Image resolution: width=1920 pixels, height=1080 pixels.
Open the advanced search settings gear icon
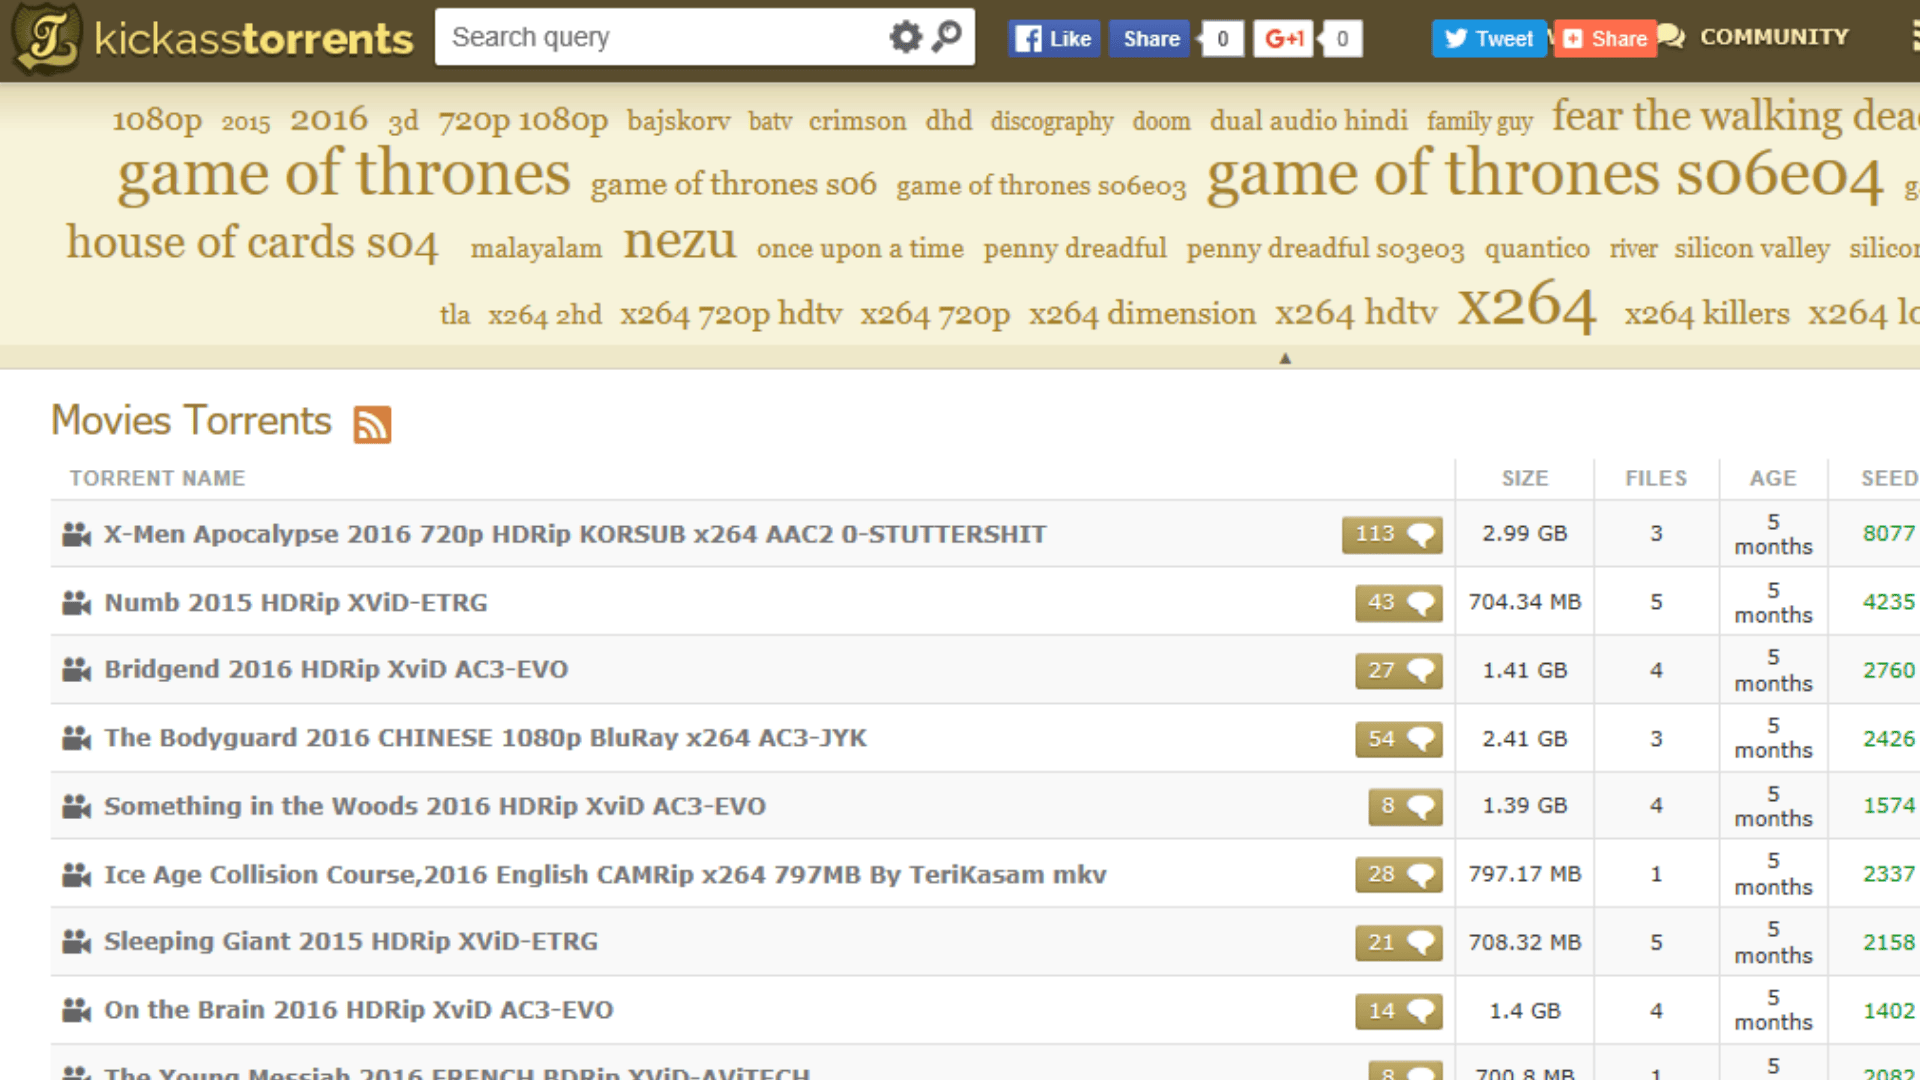point(905,36)
